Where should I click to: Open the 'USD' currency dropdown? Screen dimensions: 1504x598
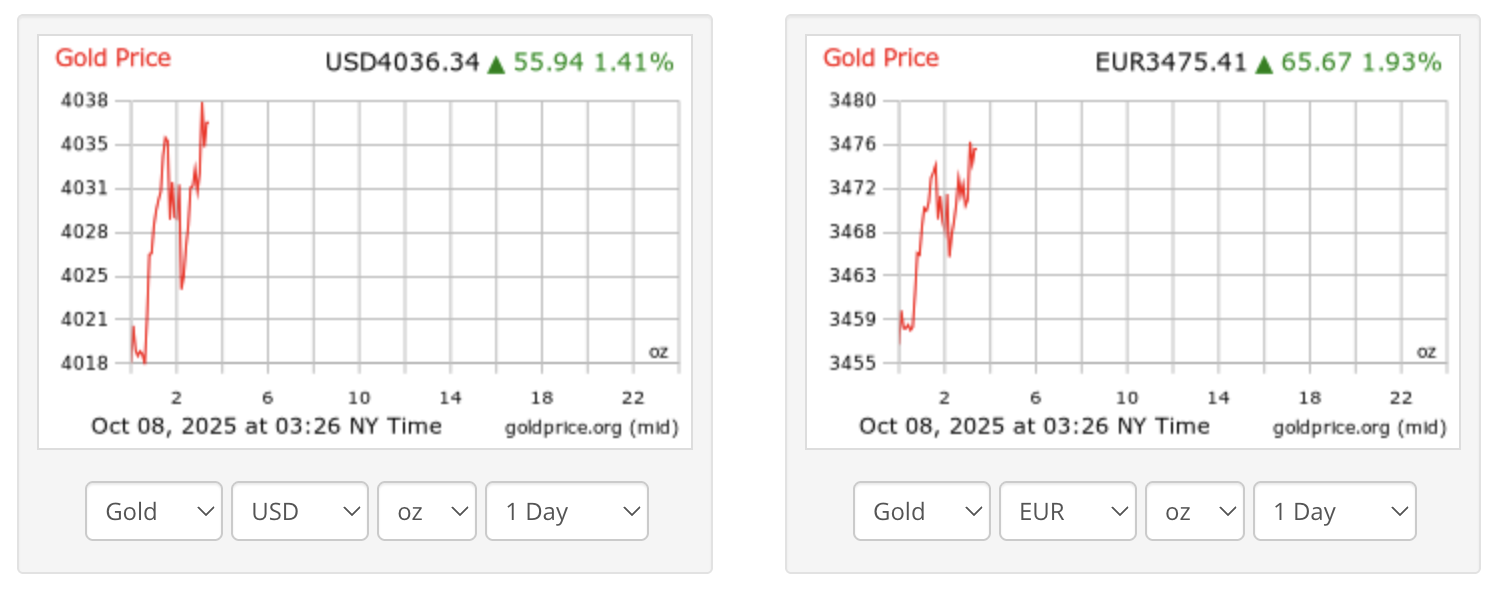click(299, 511)
